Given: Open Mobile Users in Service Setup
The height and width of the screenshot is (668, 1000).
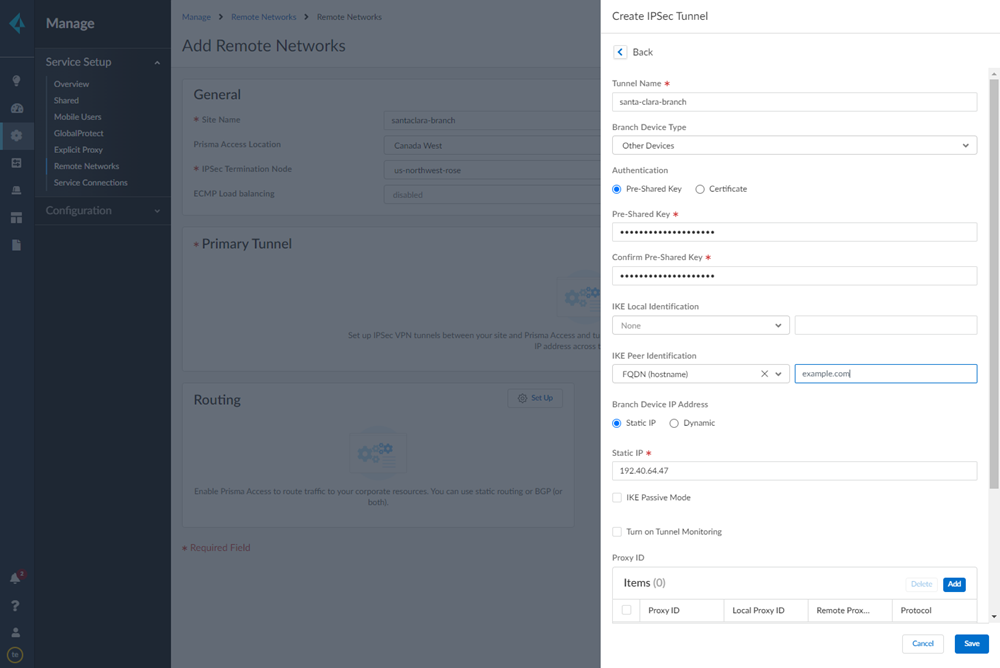Looking at the screenshot, I should coord(77,117).
